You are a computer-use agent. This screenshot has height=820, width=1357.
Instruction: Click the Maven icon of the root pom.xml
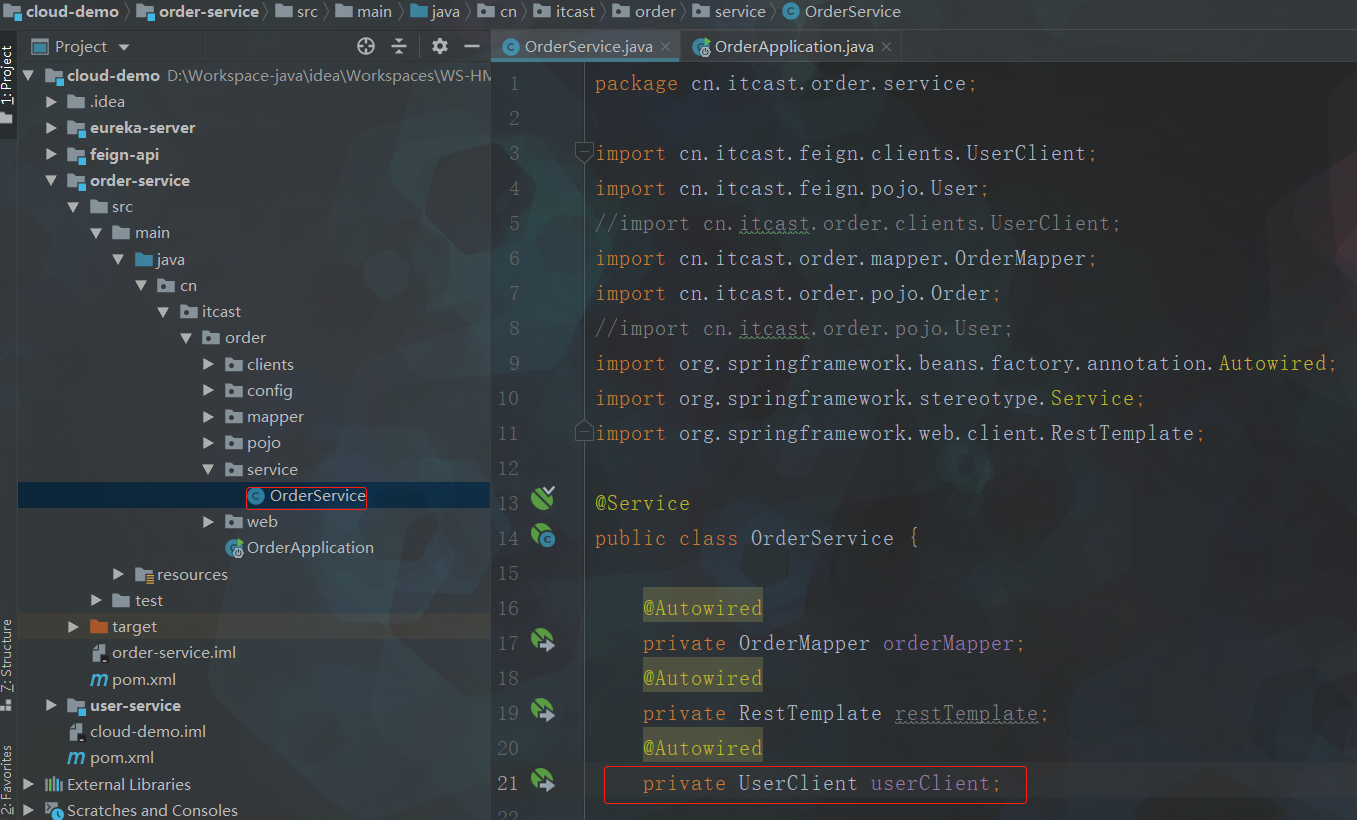(x=76, y=758)
